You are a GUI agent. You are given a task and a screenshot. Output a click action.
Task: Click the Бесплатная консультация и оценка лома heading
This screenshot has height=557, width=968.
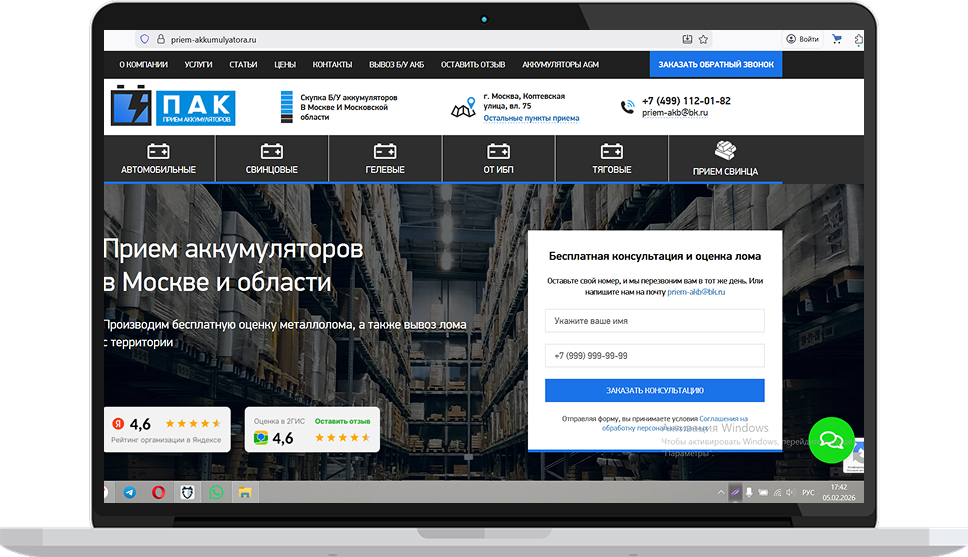(655, 256)
